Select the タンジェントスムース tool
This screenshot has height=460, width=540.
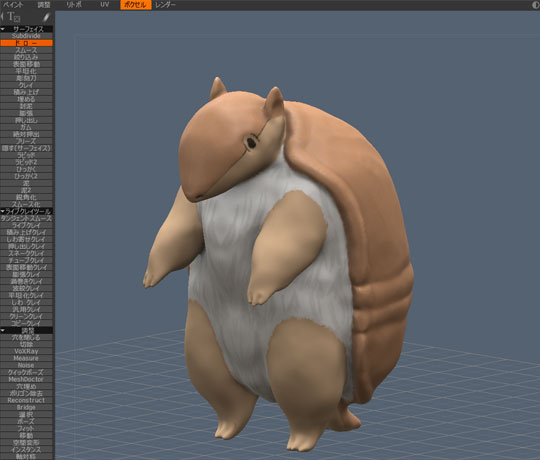tap(27, 218)
